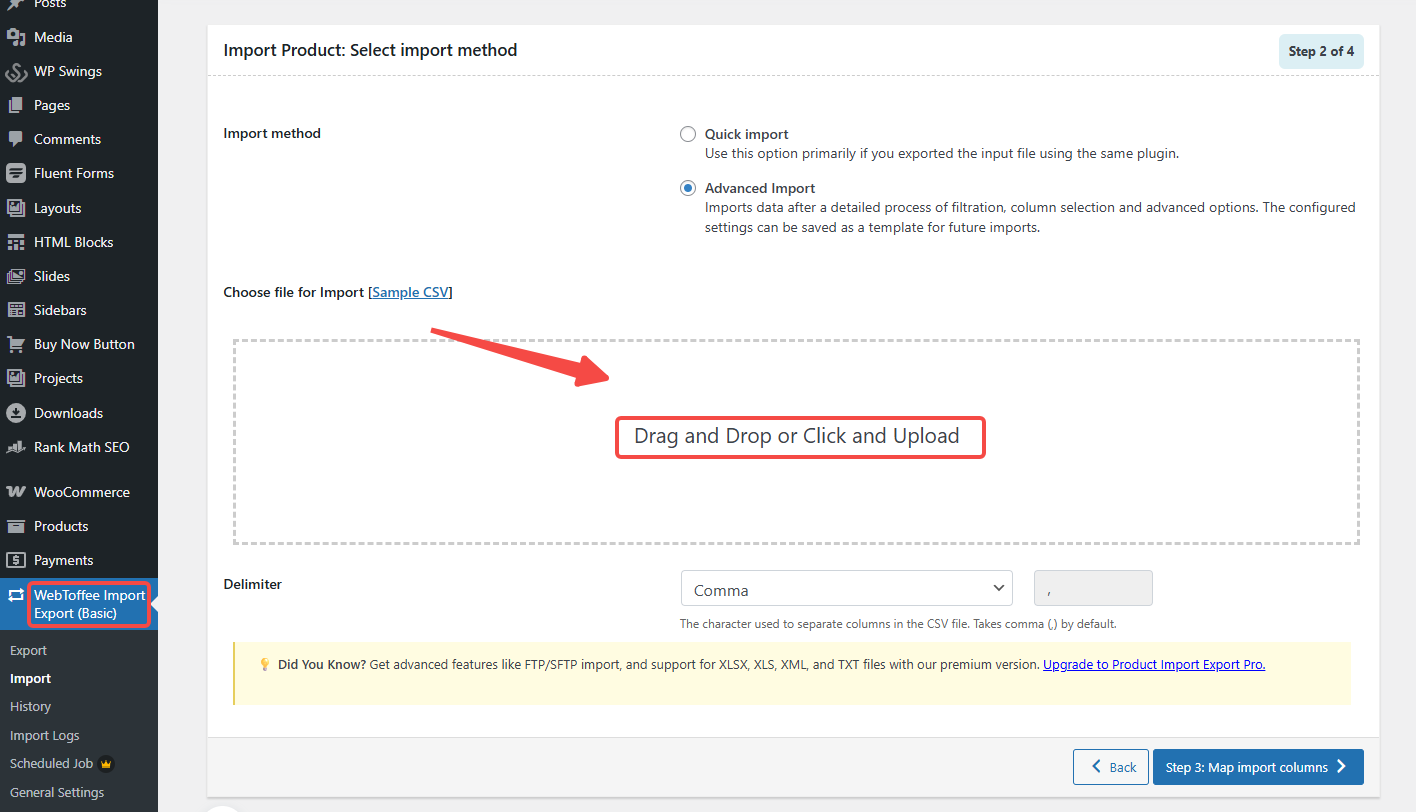This screenshot has height=812, width=1416.
Task: Open WP Swings via its icon
Action: pyautogui.click(x=16, y=72)
